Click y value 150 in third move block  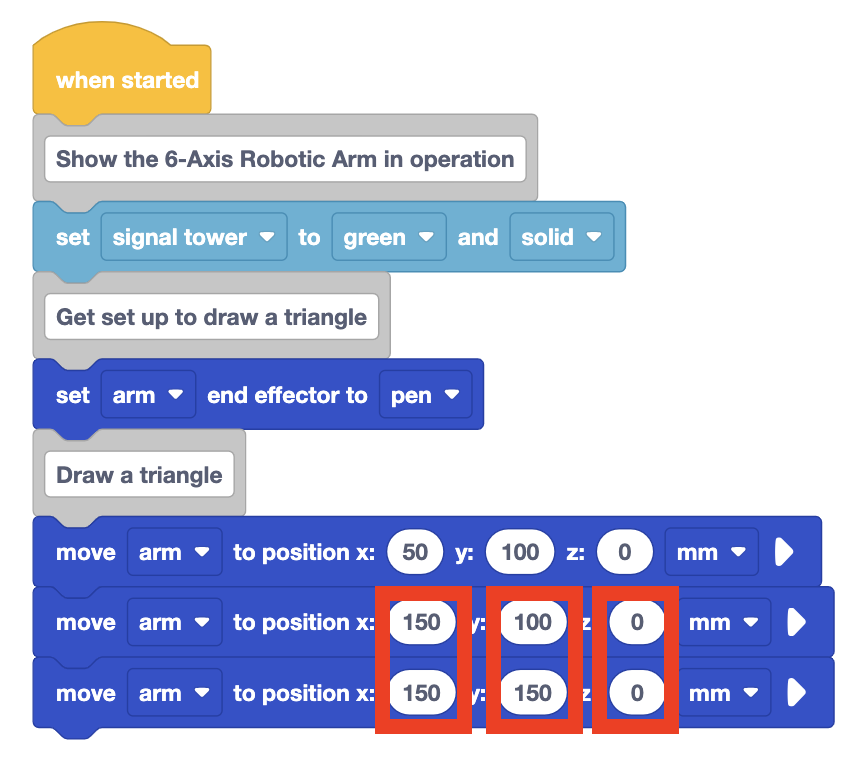point(533,693)
